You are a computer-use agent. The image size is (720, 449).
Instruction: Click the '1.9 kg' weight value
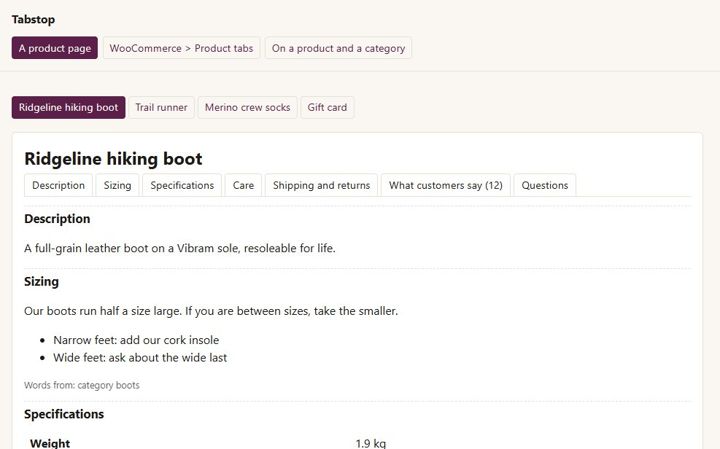click(371, 443)
